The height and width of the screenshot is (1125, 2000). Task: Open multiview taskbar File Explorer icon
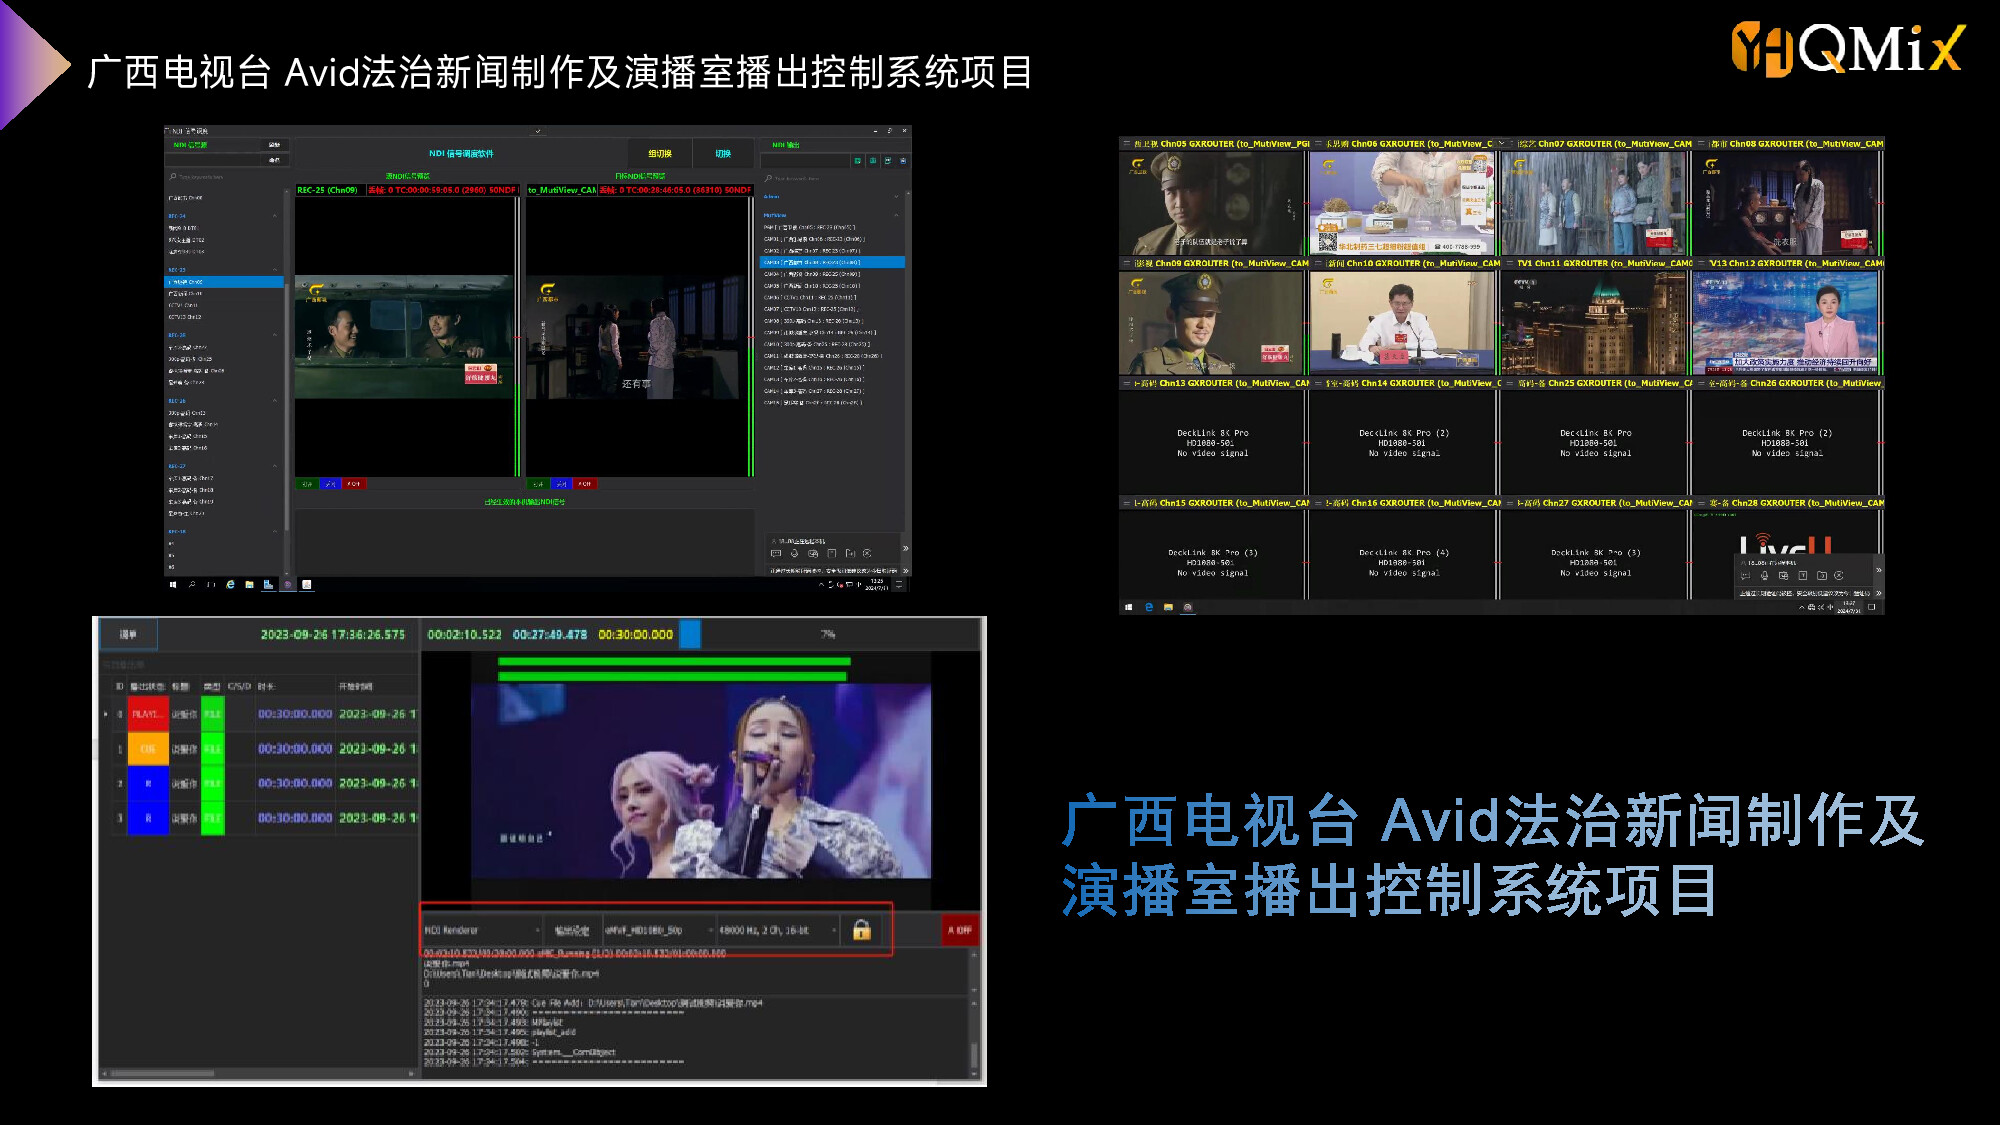pyautogui.click(x=1168, y=607)
